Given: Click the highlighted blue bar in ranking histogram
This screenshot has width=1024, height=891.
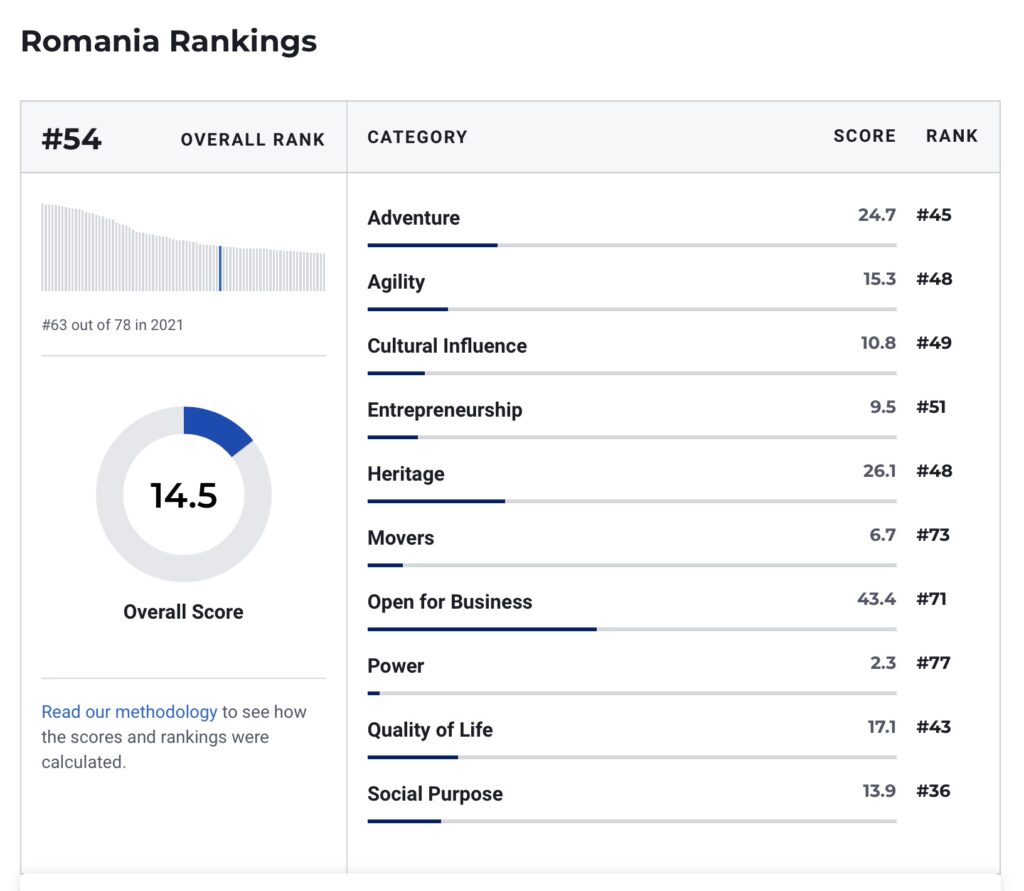Looking at the screenshot, I should (x=220, y=268).
